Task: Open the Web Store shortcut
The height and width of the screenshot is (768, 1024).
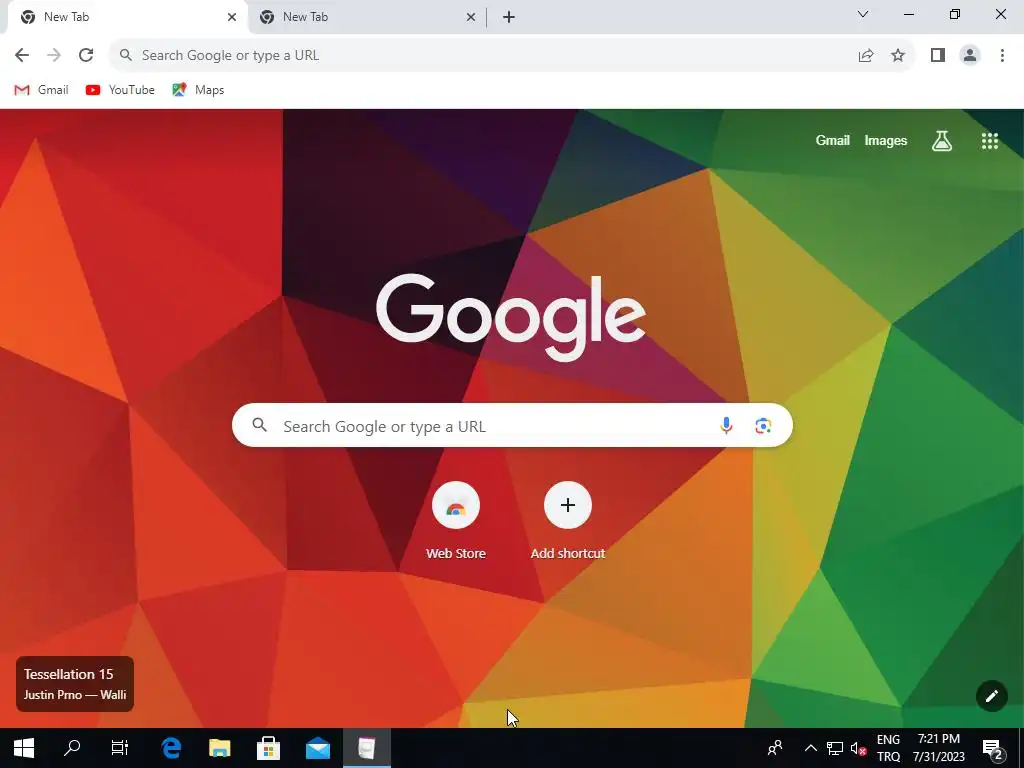Action: tap(456, 521)
